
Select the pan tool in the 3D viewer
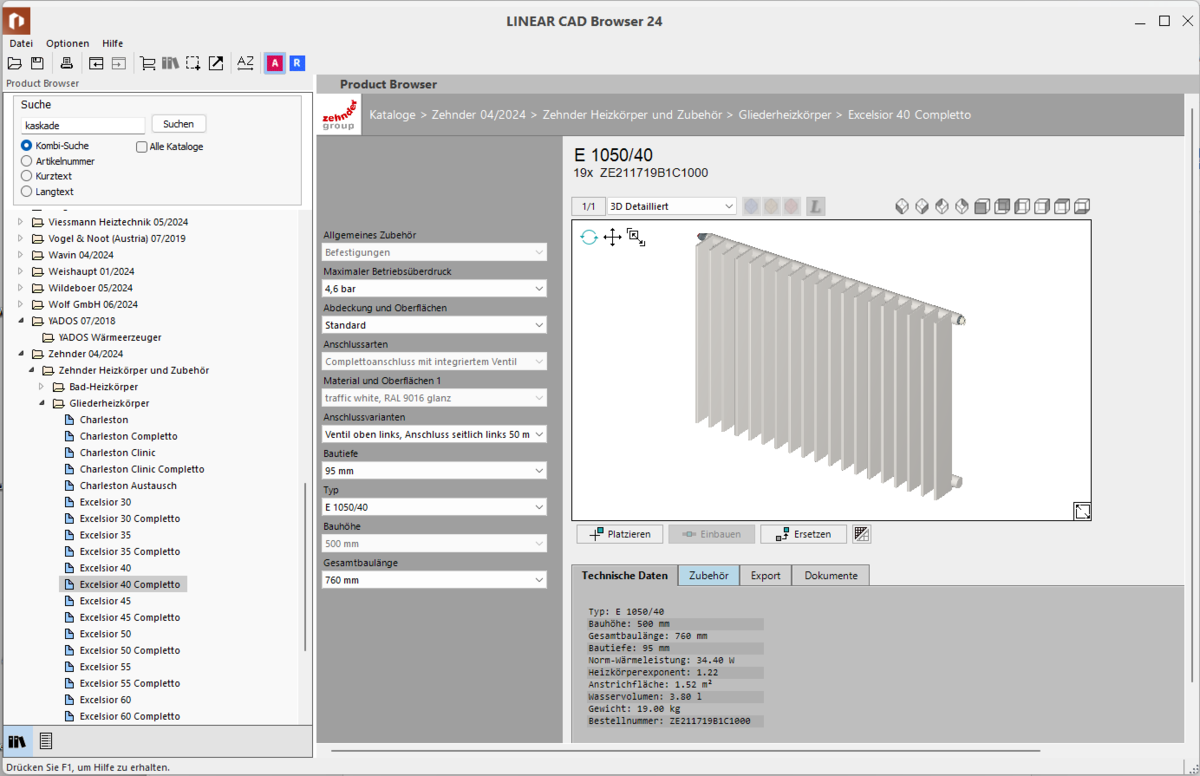click(x=612, y=237)
